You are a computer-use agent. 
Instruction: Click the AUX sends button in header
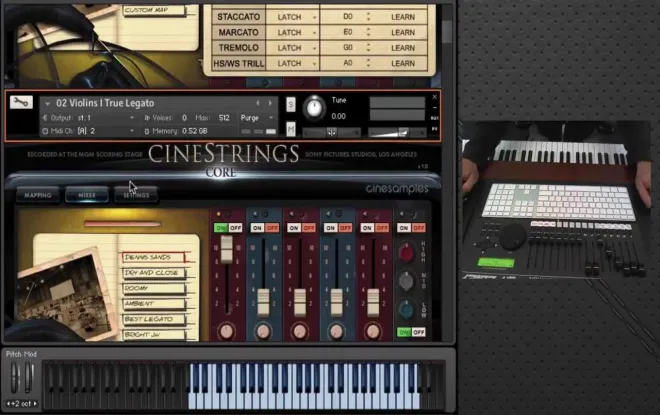(x=435, y=118)
